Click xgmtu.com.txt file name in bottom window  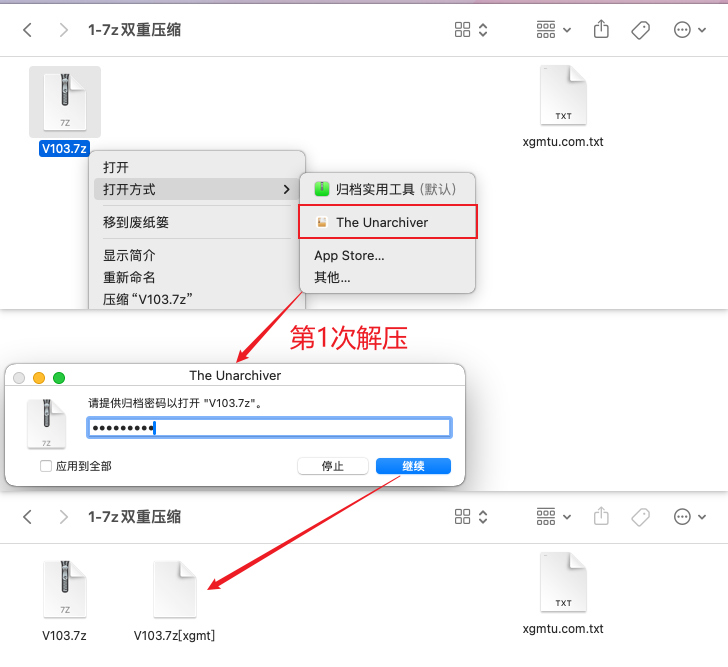(x=563, y=628)
